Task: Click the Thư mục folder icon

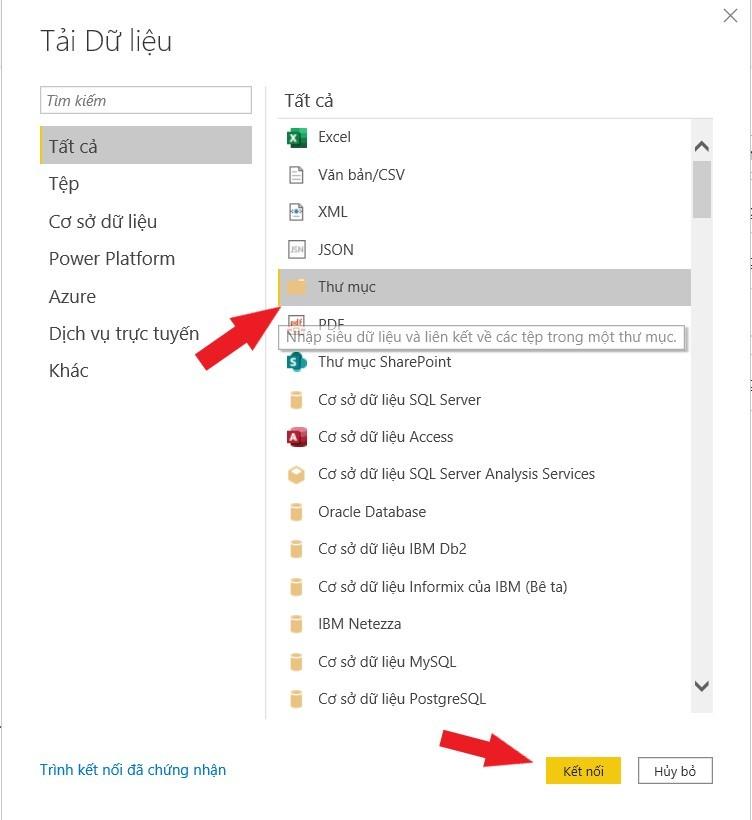Action: (296, 287)
